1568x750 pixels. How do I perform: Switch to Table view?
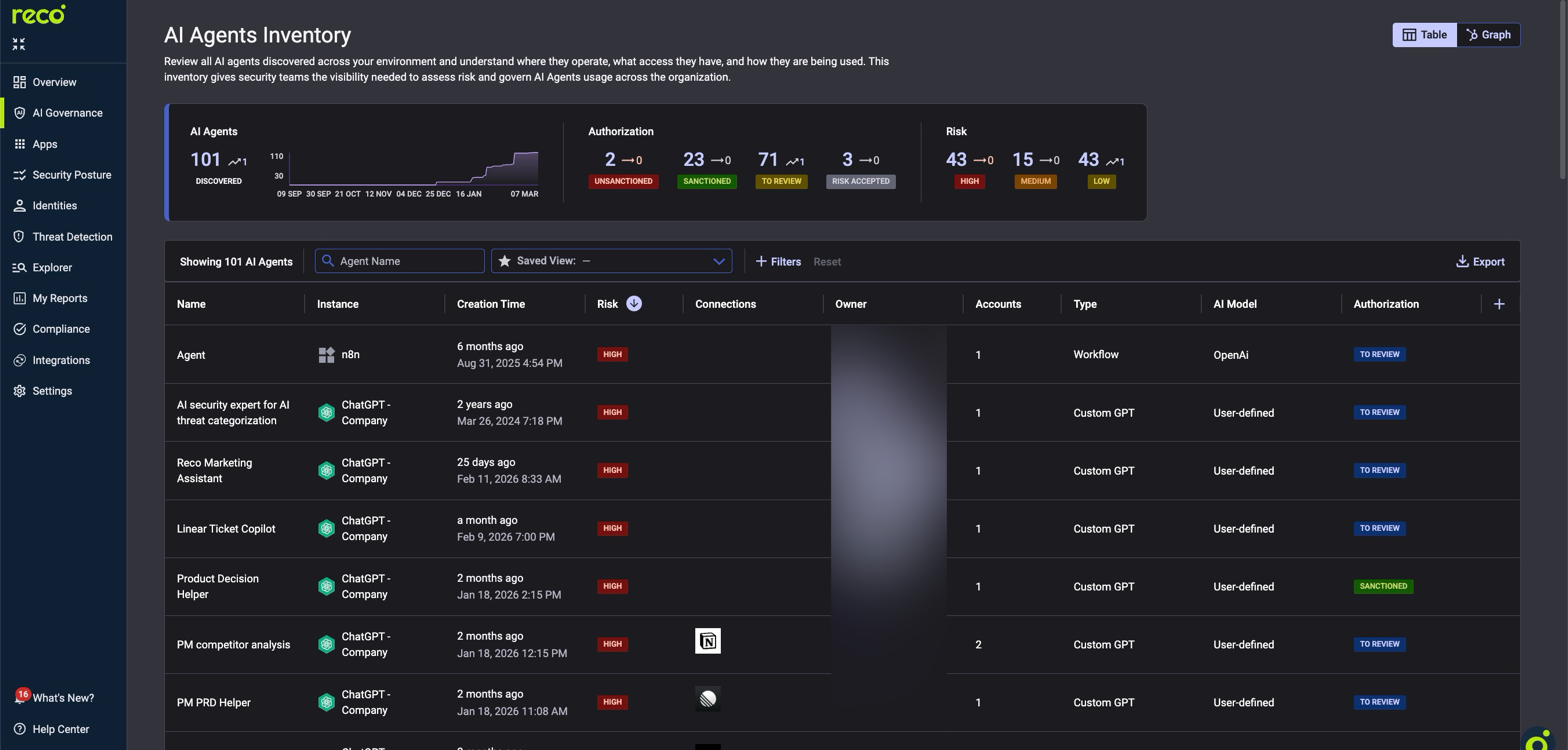point(1424,35)
